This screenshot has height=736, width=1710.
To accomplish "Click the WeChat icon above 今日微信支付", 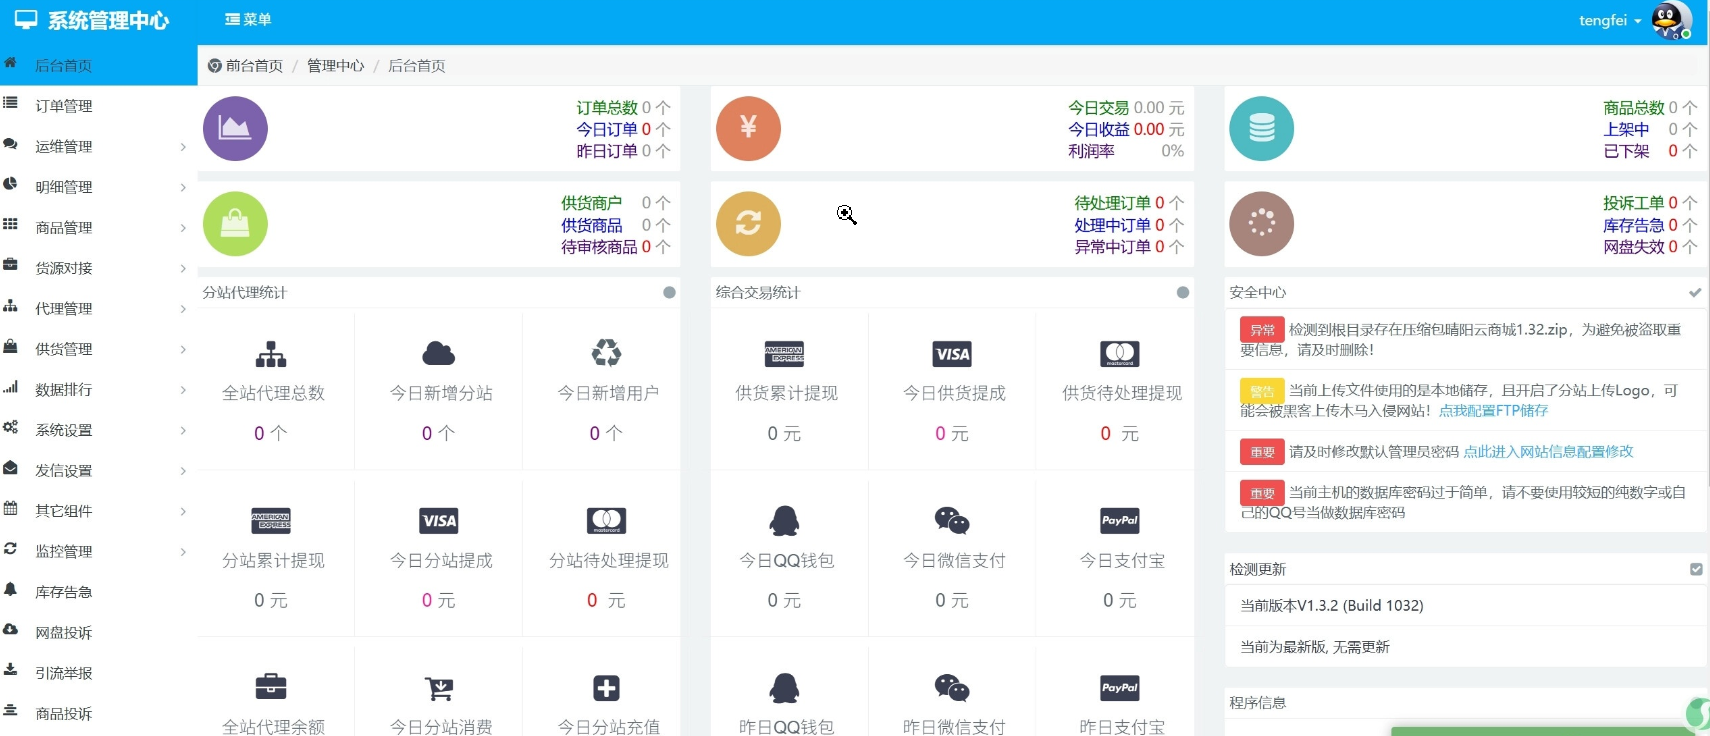I will tap(952, 521).
